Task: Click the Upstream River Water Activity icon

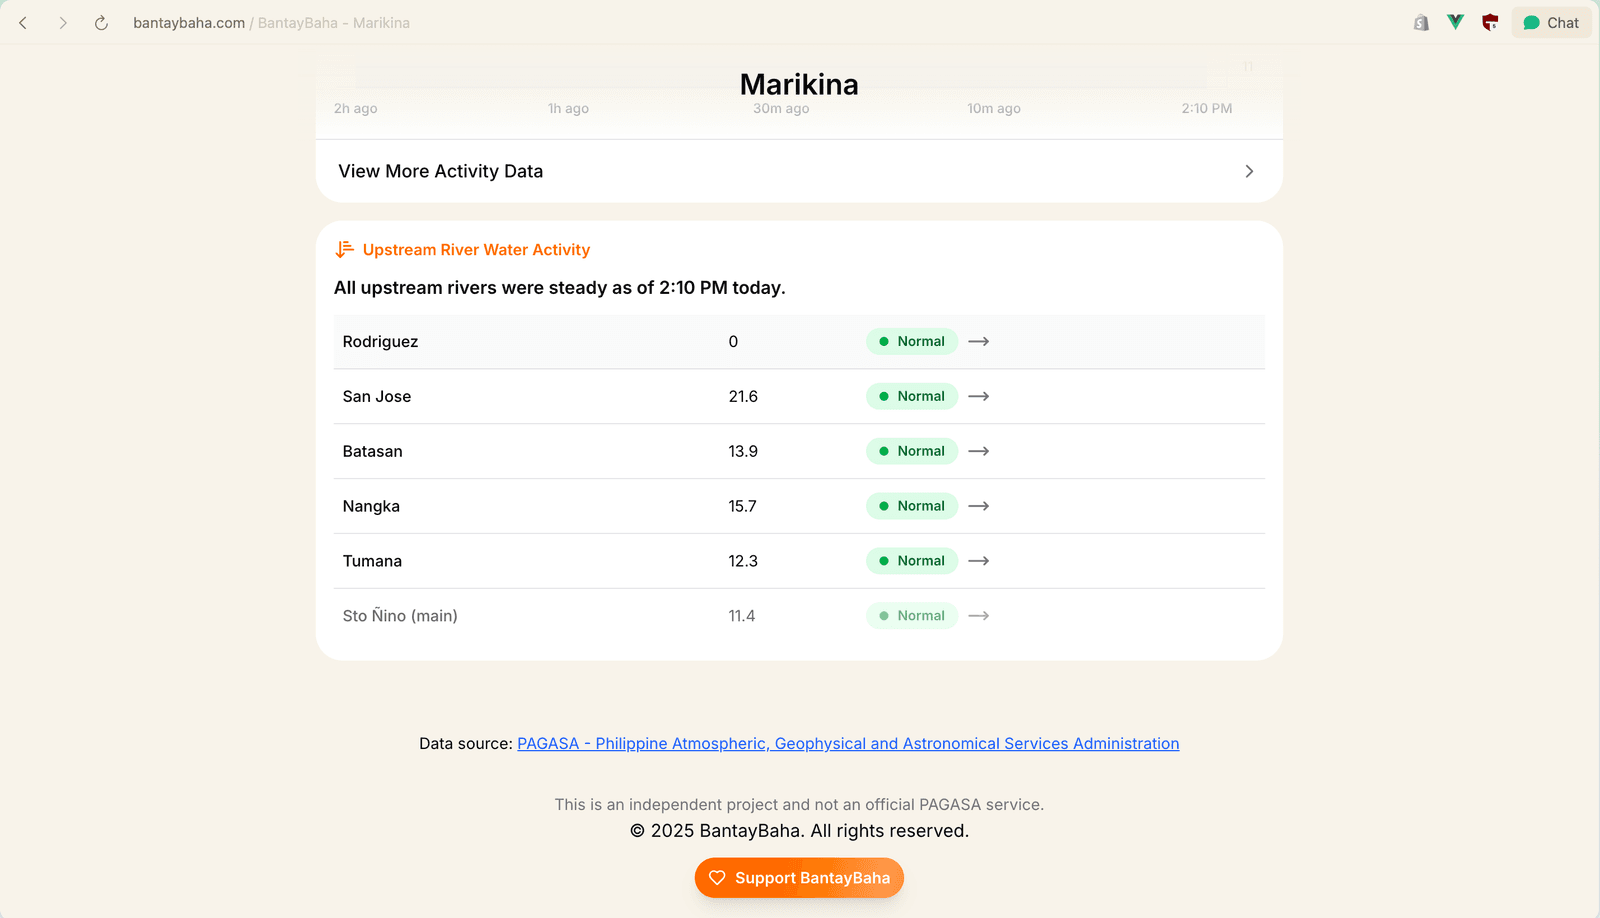Action: pyautogui.click(x=345, y=250)
